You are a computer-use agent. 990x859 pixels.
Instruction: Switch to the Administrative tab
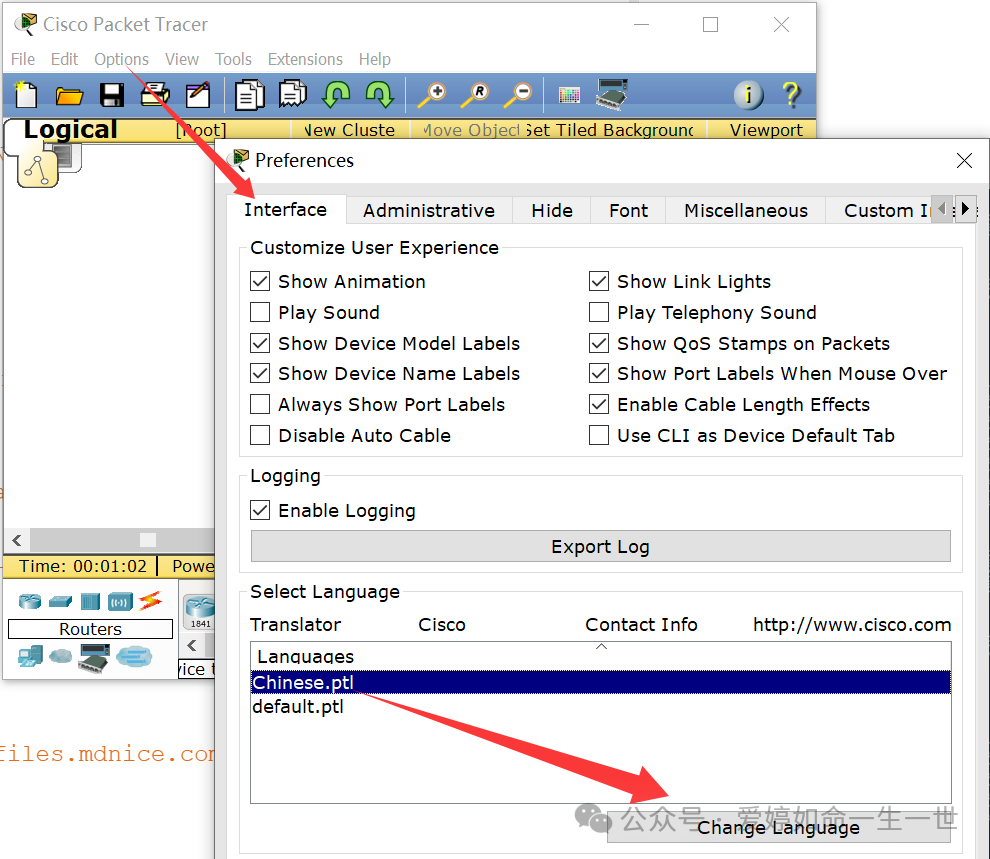coord(429,210)
